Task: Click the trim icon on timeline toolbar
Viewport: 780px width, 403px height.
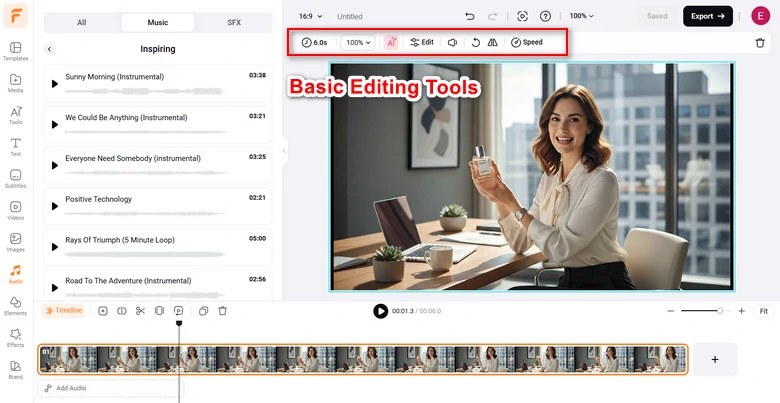Action: point(159,311)
